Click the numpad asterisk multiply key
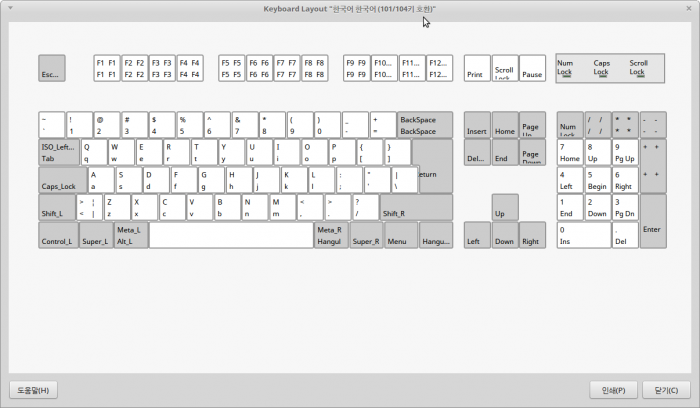The height and width of the screenshot is (408, 700). coord(625,125)
